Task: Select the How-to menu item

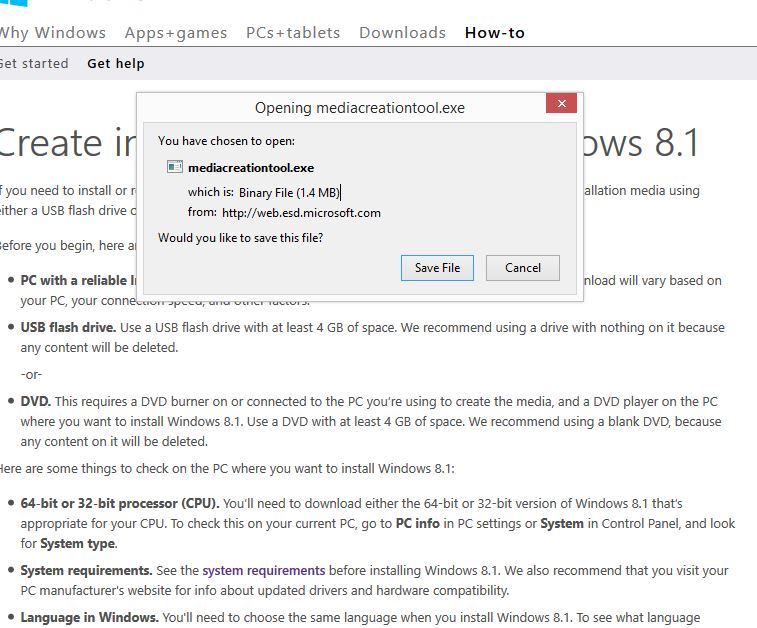Action: pos(495,33)
